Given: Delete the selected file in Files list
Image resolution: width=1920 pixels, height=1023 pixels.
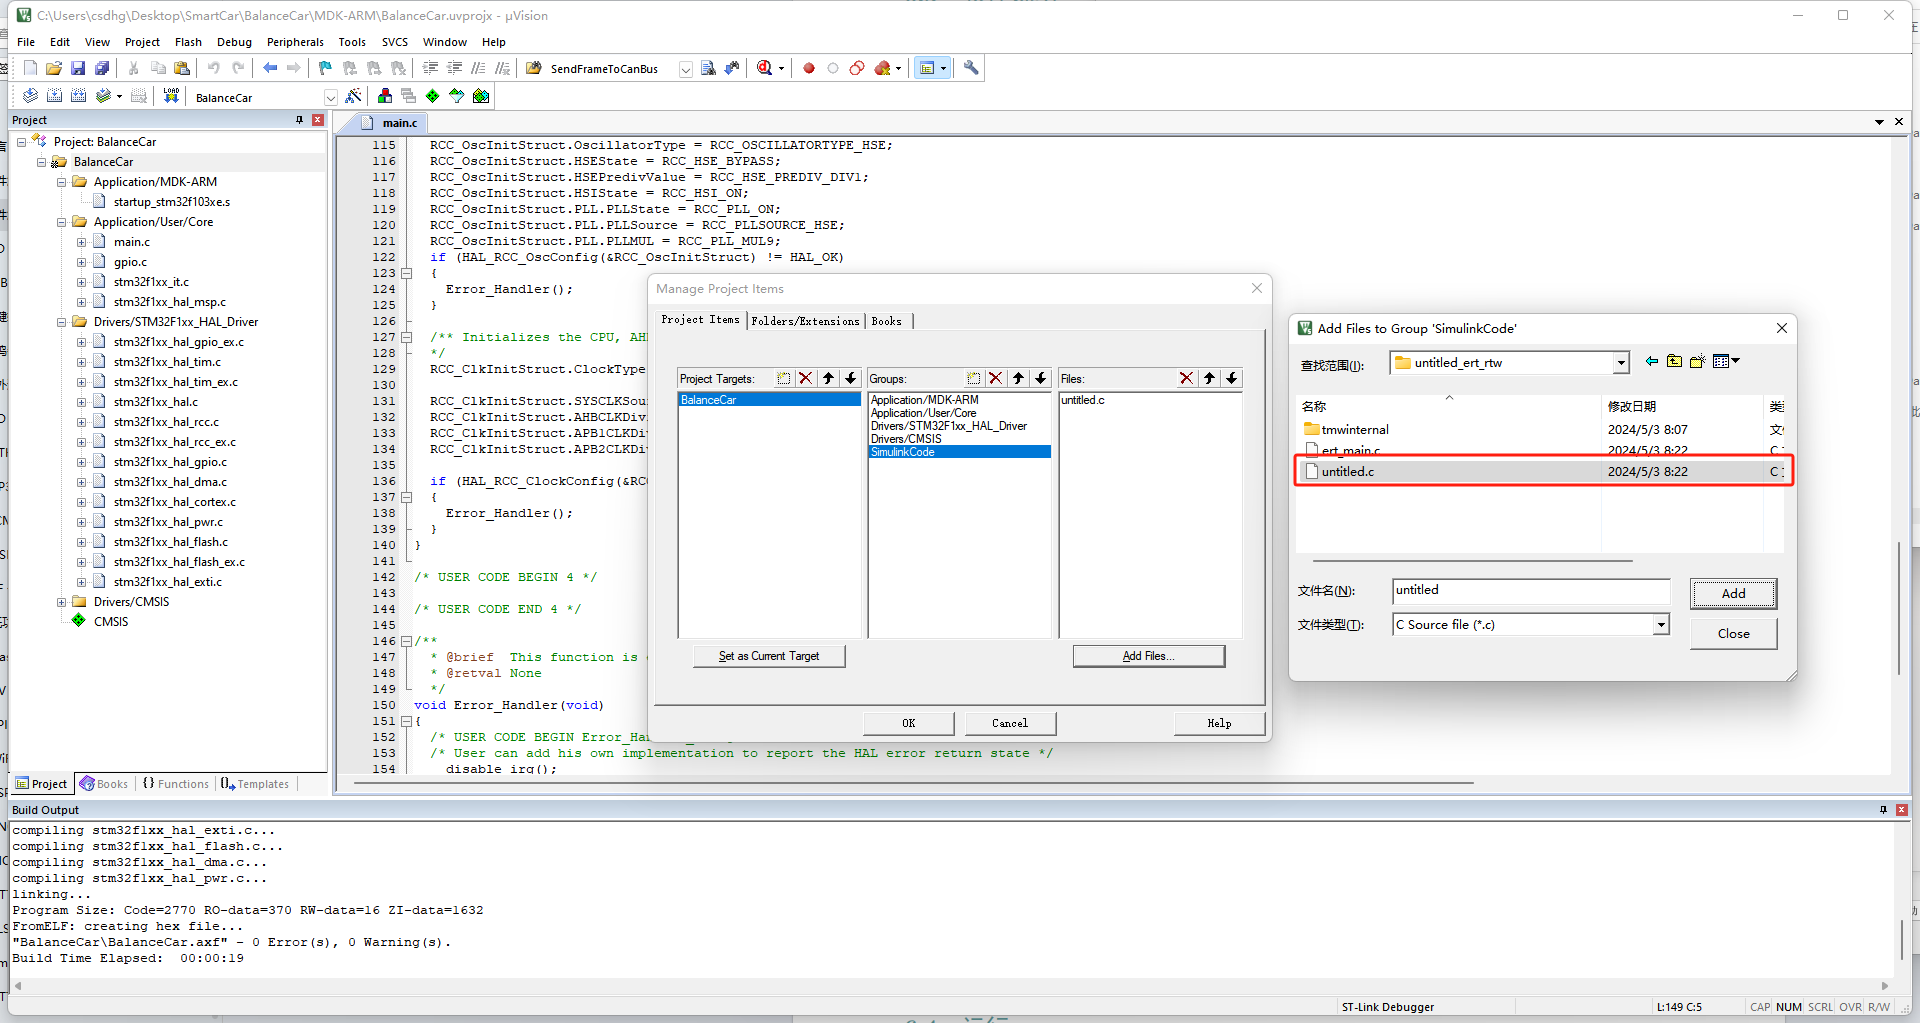Looking at the screenshot, I should pos(1186,378).
